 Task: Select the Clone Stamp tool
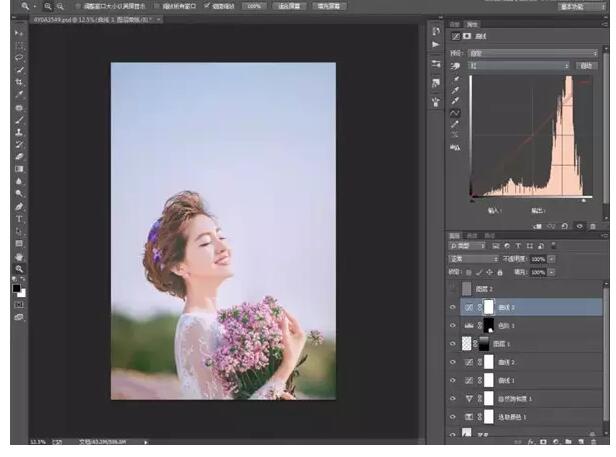click(20, 132)
